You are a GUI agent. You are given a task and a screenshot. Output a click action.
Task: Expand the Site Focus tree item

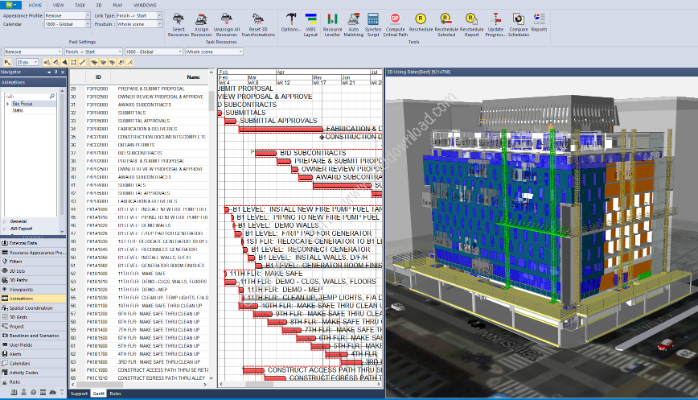8,104
